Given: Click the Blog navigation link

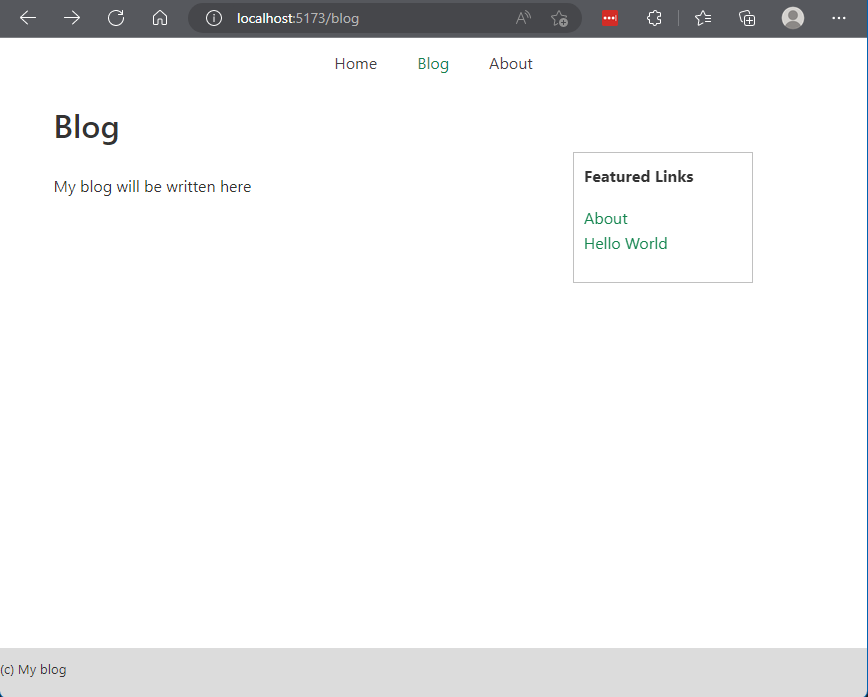Looking at the screenshot, I should pyautogui.click(x=433, y=63).
